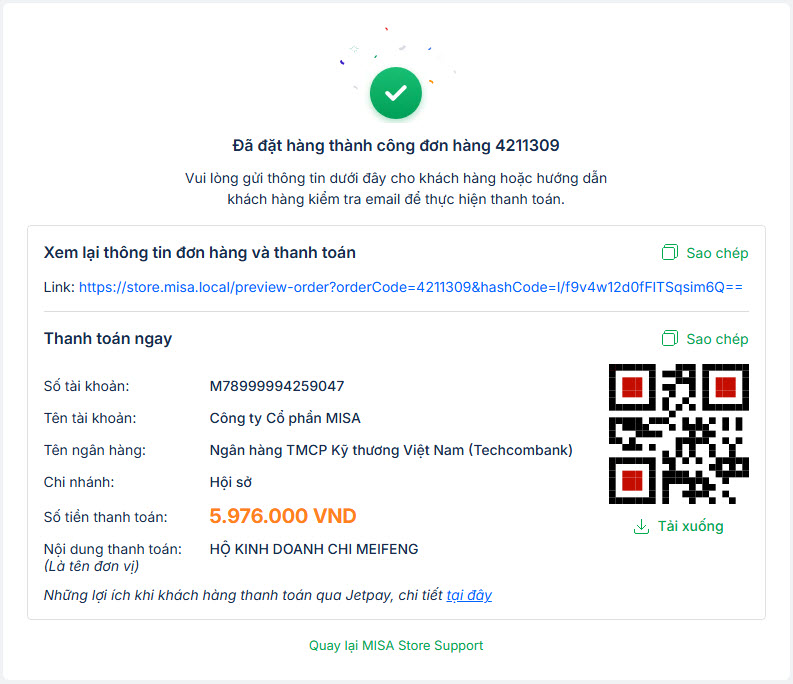
Task: Click the Xem lại thông tin đơn hàng heading
Action: point(200,253)
